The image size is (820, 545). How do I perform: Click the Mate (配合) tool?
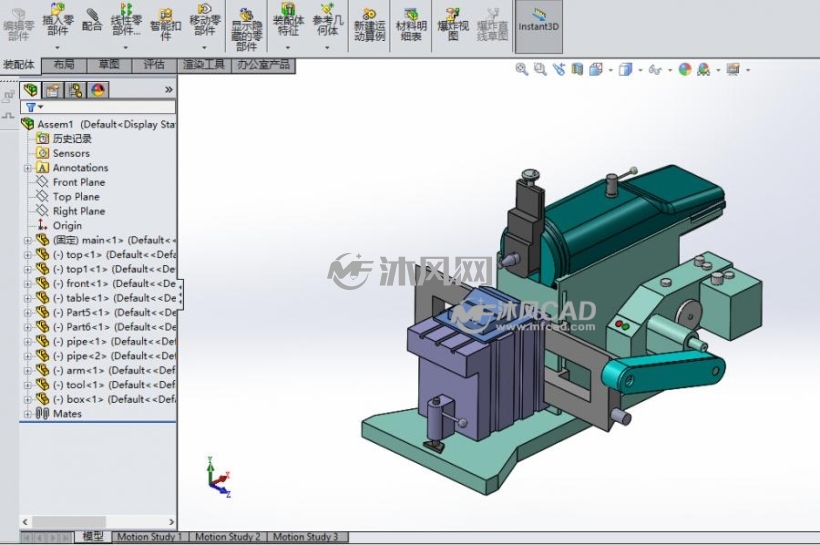pyautogui.click(x=92, y=19)
